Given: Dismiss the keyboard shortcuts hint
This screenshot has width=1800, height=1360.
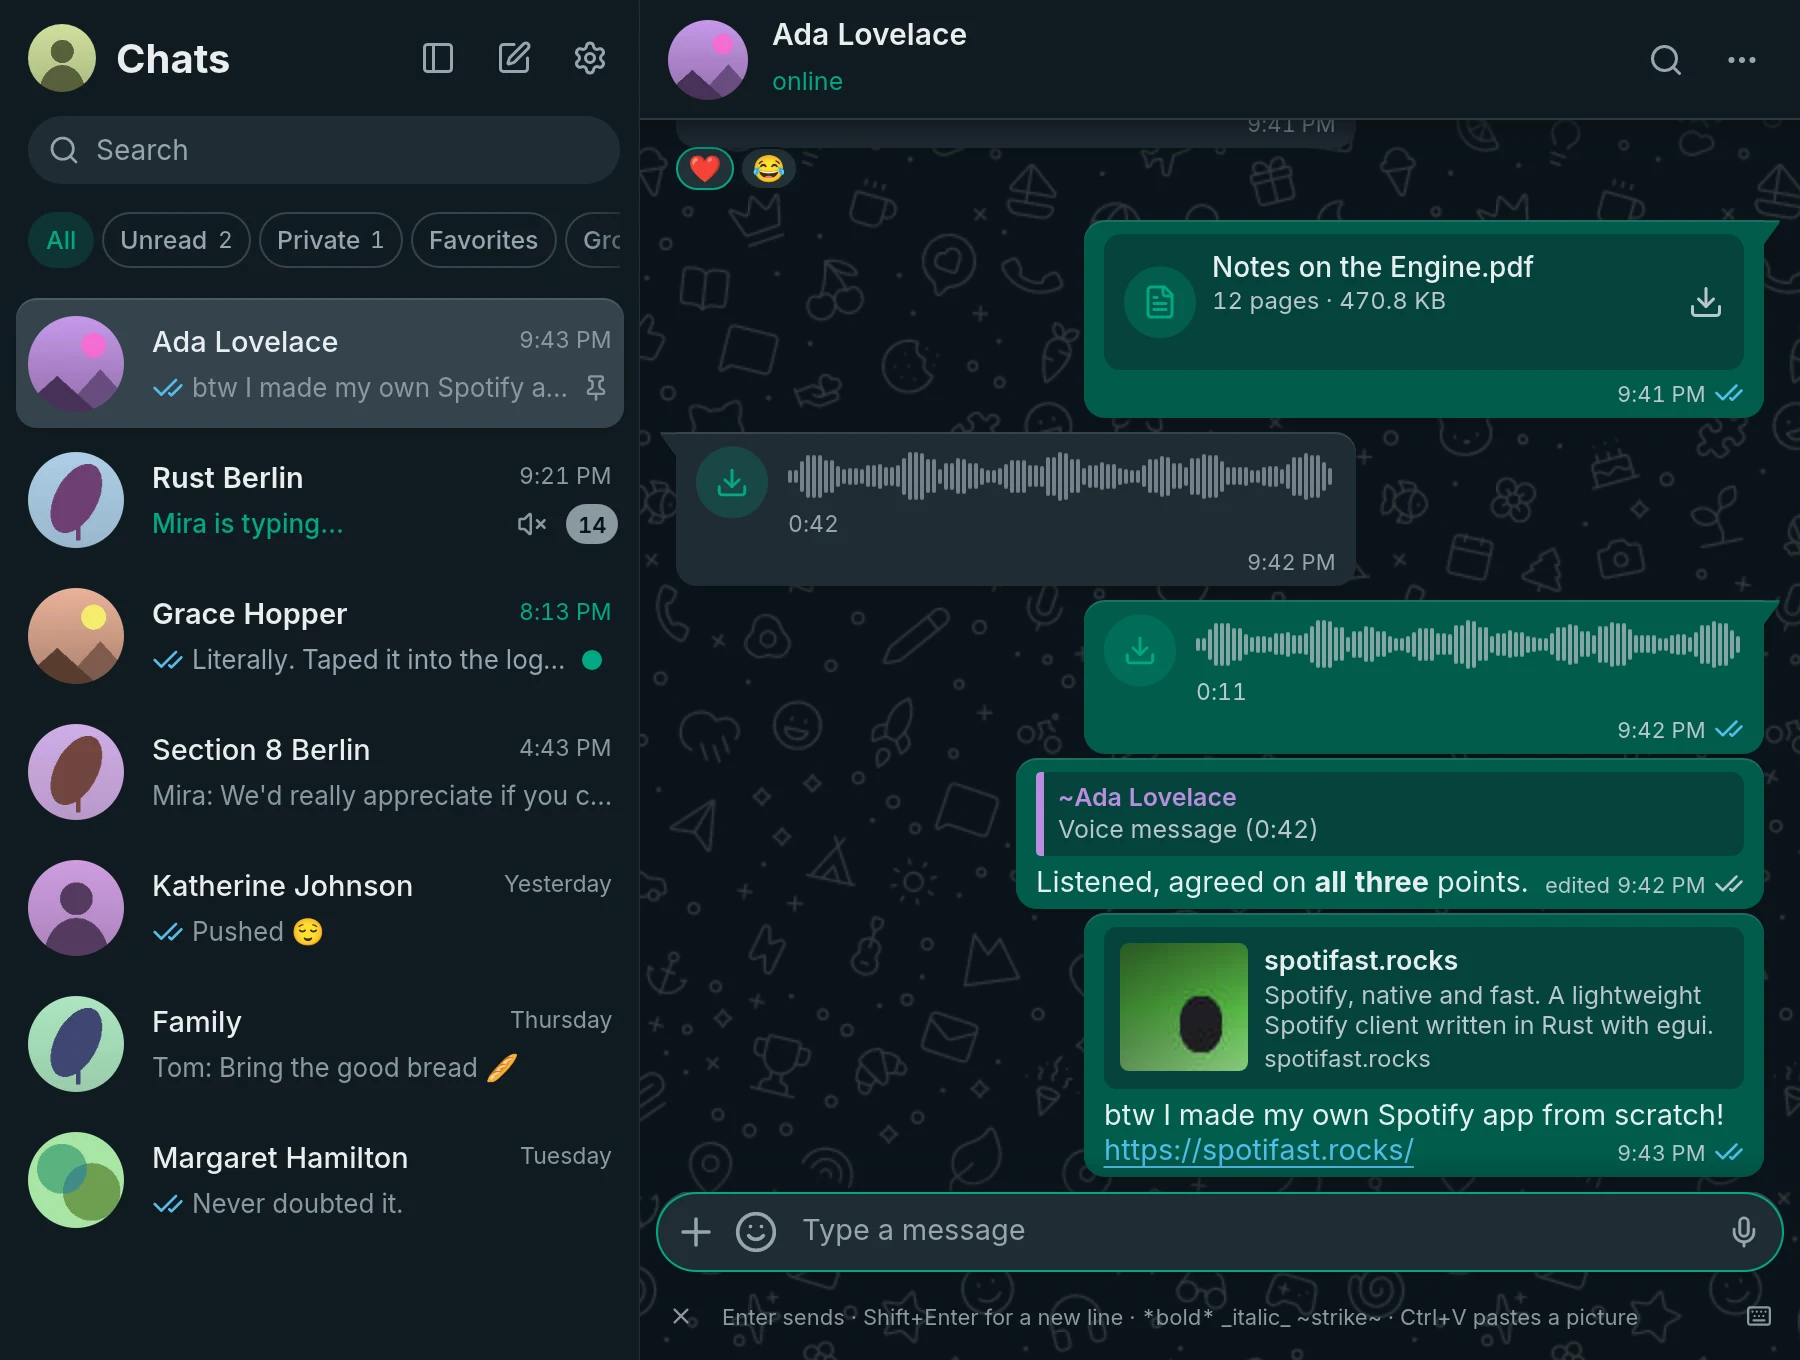Looking at the screenshot, I should [681, 1316].
